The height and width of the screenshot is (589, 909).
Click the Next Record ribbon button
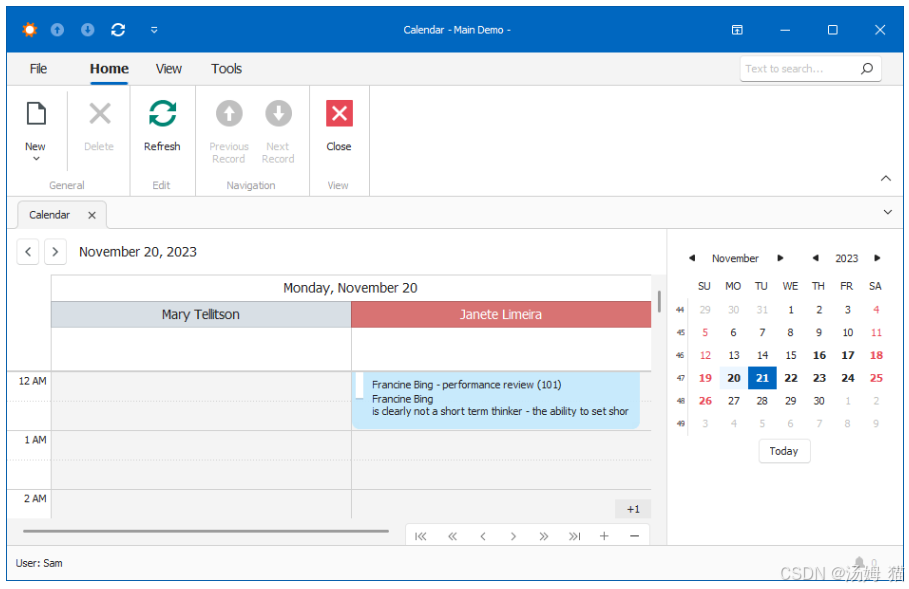pyautogui.click(x=278, y=132)
